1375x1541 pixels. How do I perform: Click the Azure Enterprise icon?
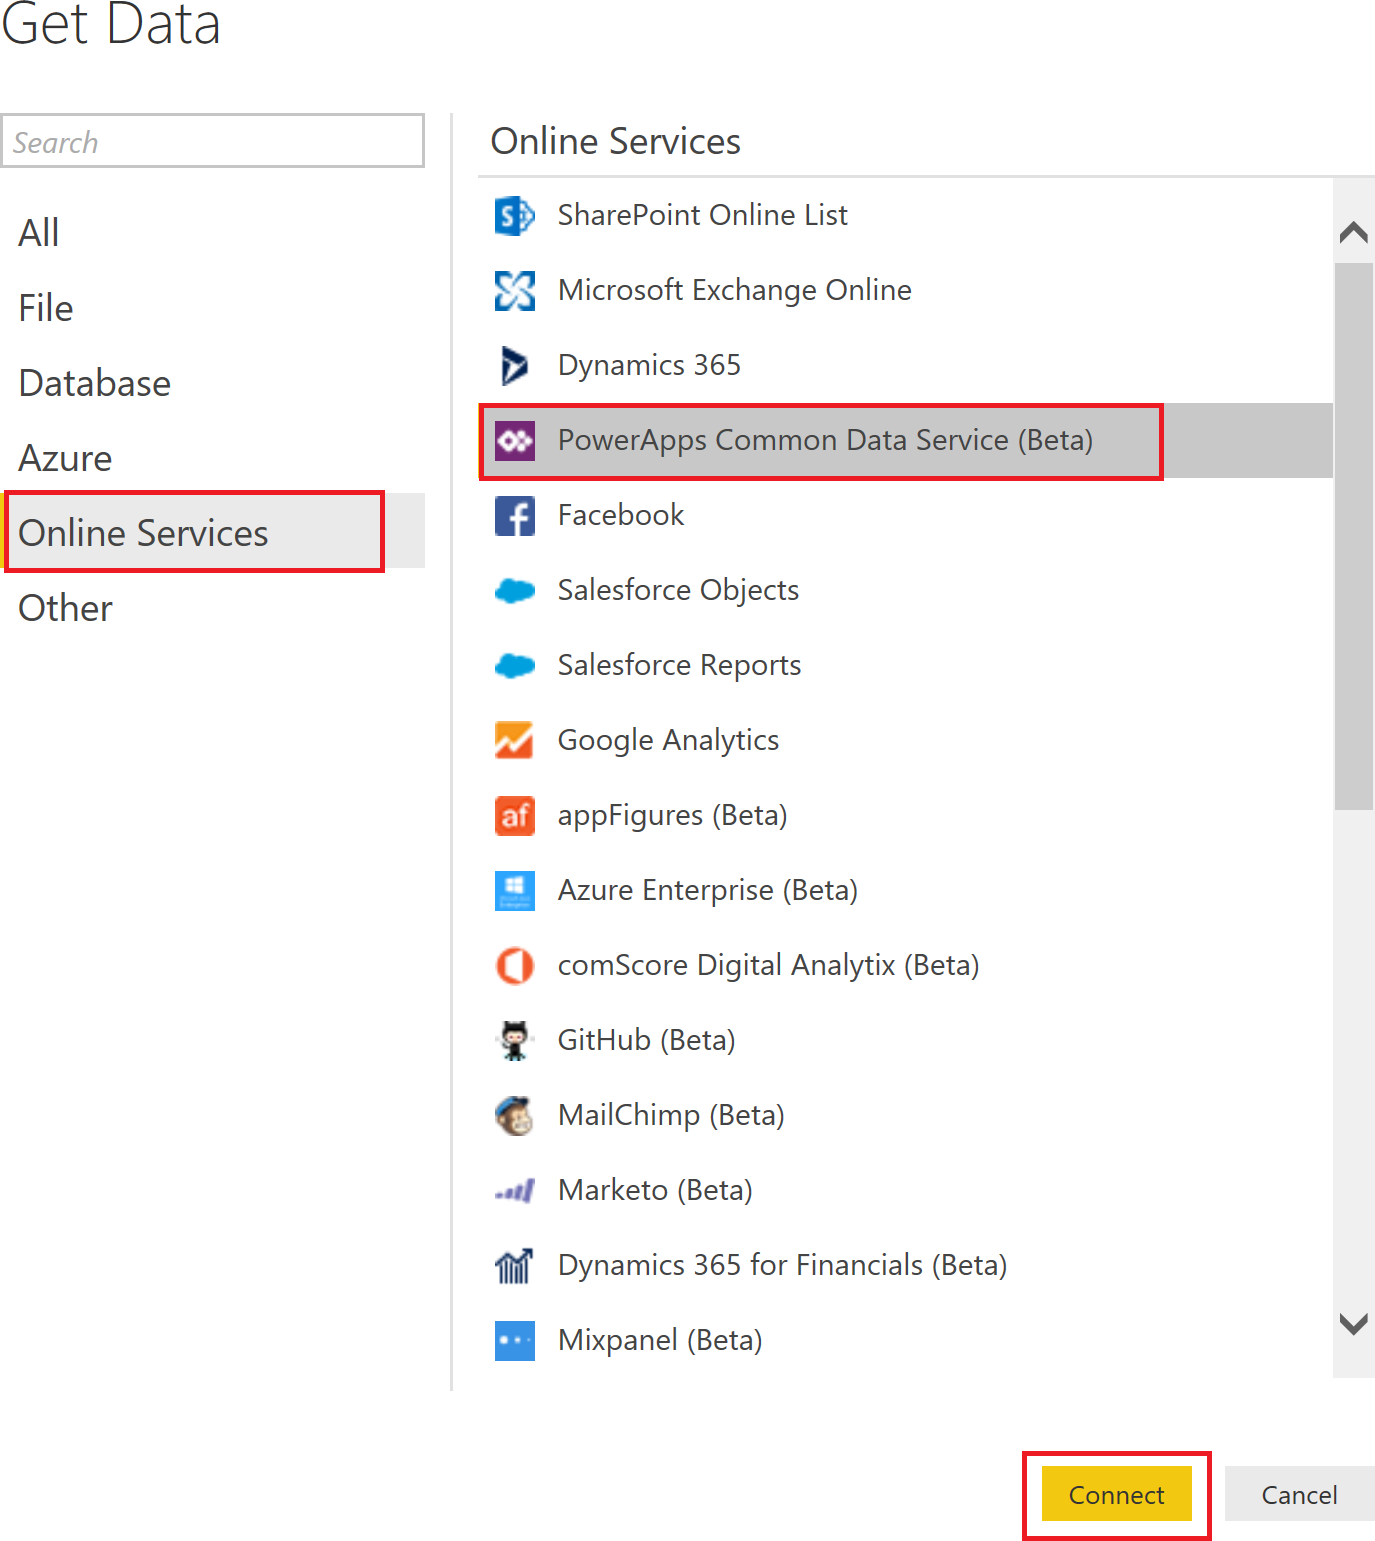click(515, 891)
